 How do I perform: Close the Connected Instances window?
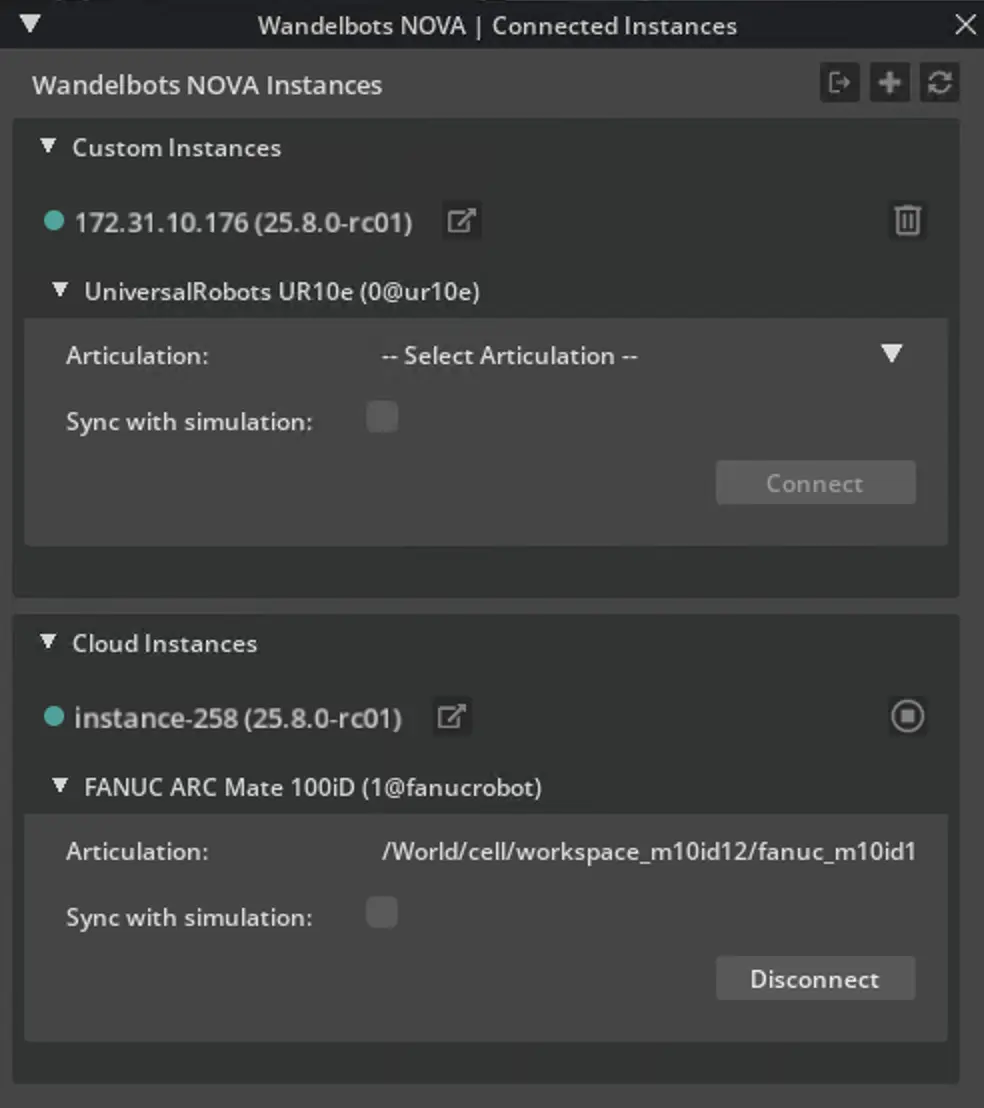[965, 25]
